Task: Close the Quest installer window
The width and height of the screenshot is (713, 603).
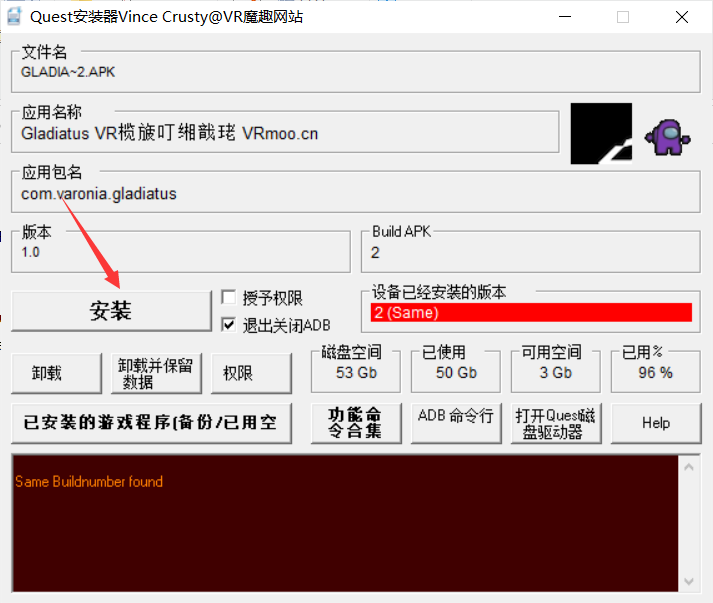Action: click(682, 17)
